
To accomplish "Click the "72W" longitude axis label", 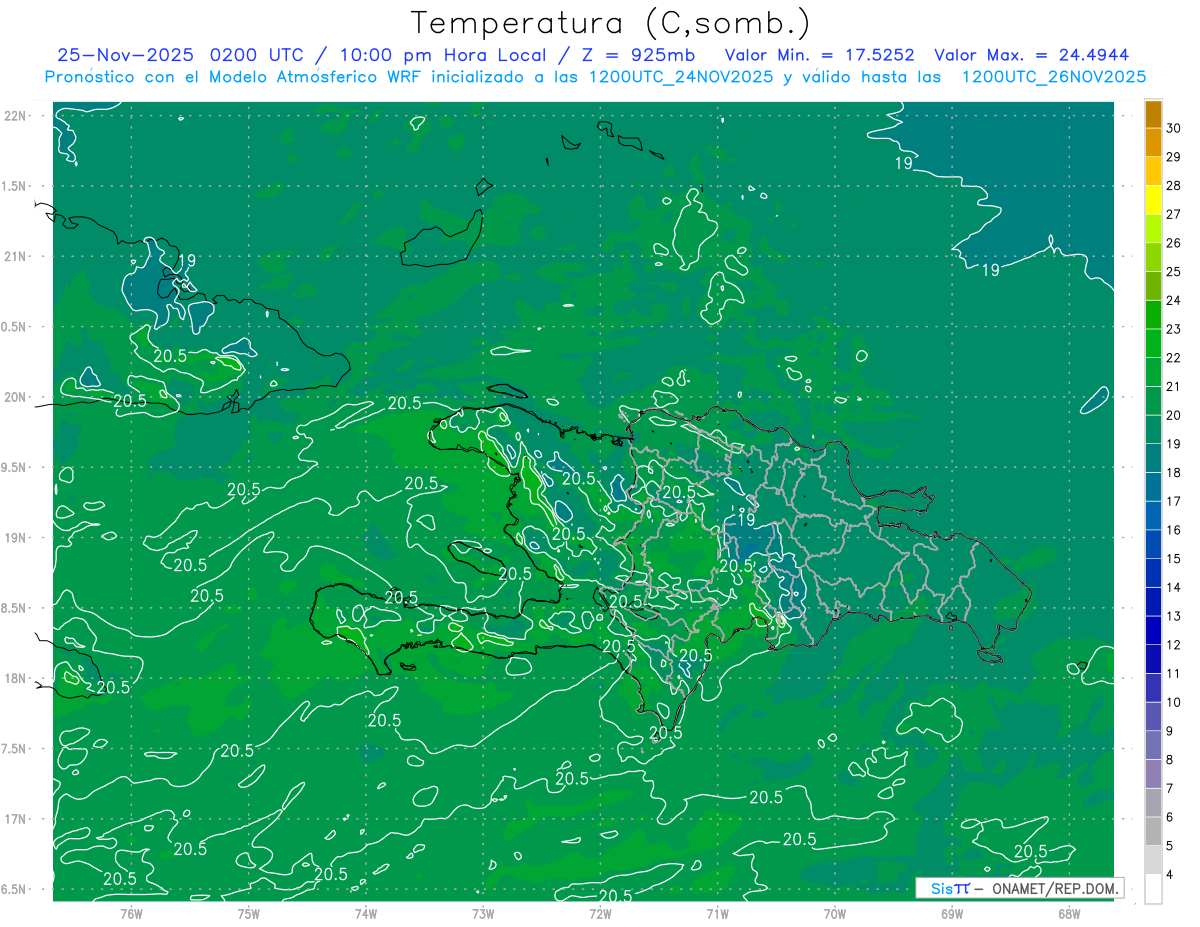I will pos(600,914).
